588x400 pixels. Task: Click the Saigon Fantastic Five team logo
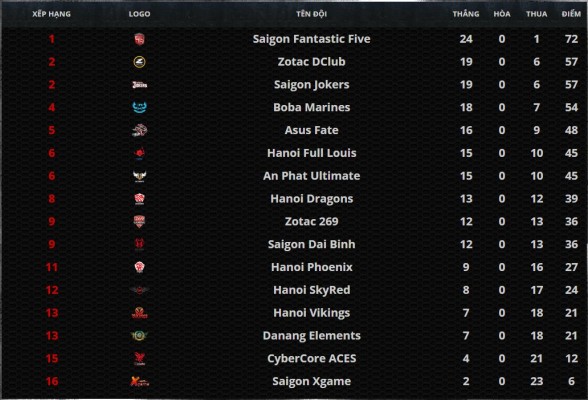pos(140,39)
